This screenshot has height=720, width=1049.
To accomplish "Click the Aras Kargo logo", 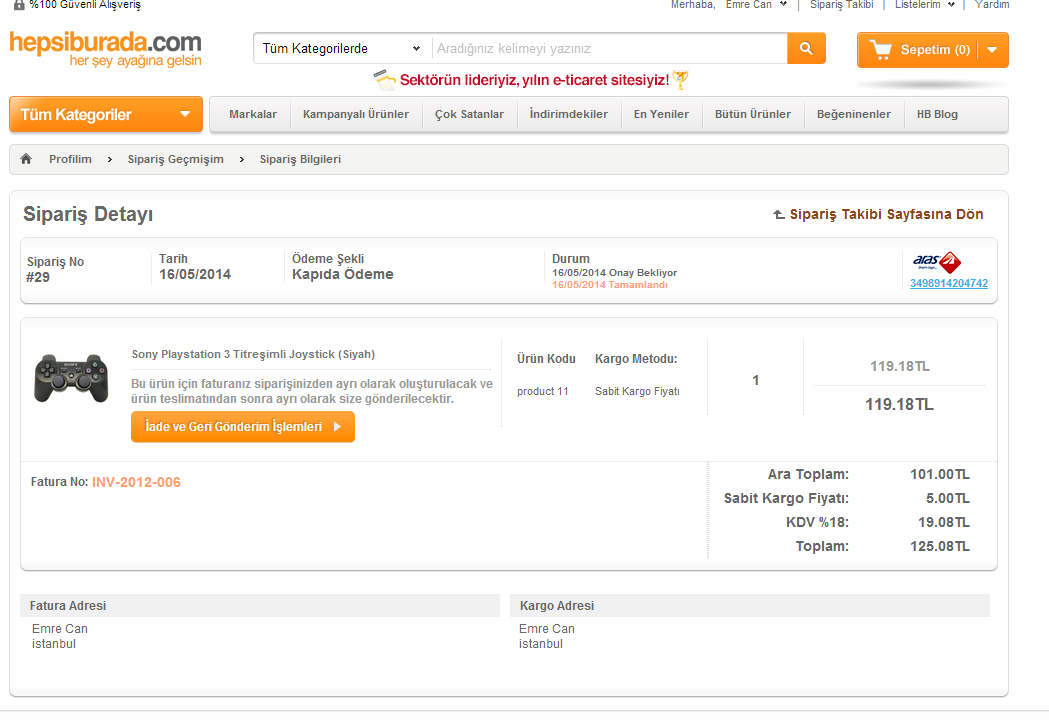I will pos(937,262).
